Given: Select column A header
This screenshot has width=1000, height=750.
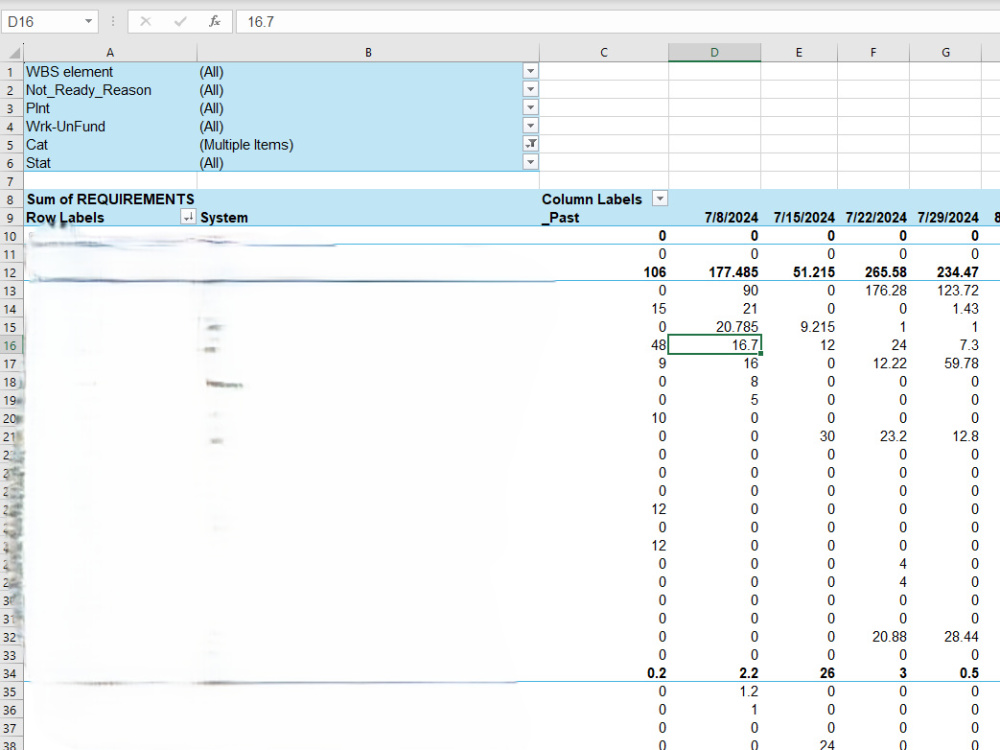Looking at the screenshot, I should click(x=110, y=53).
